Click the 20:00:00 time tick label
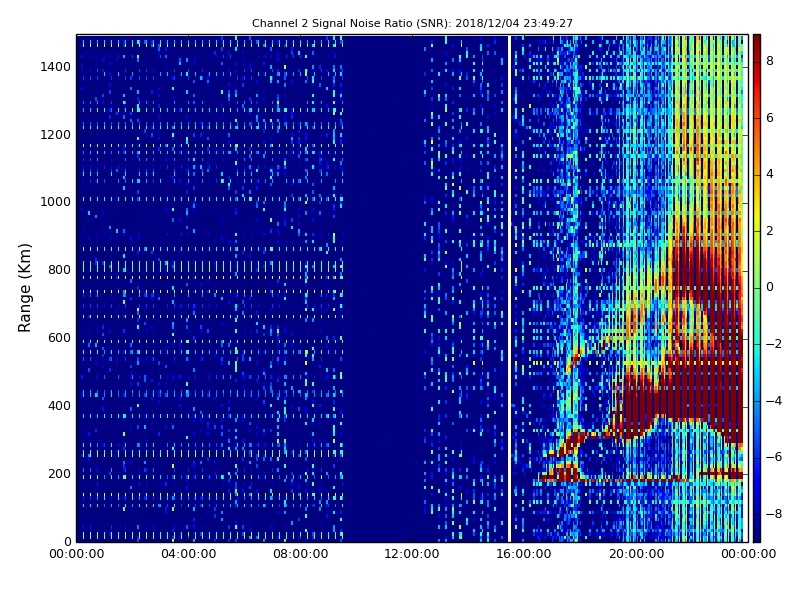 637,554
